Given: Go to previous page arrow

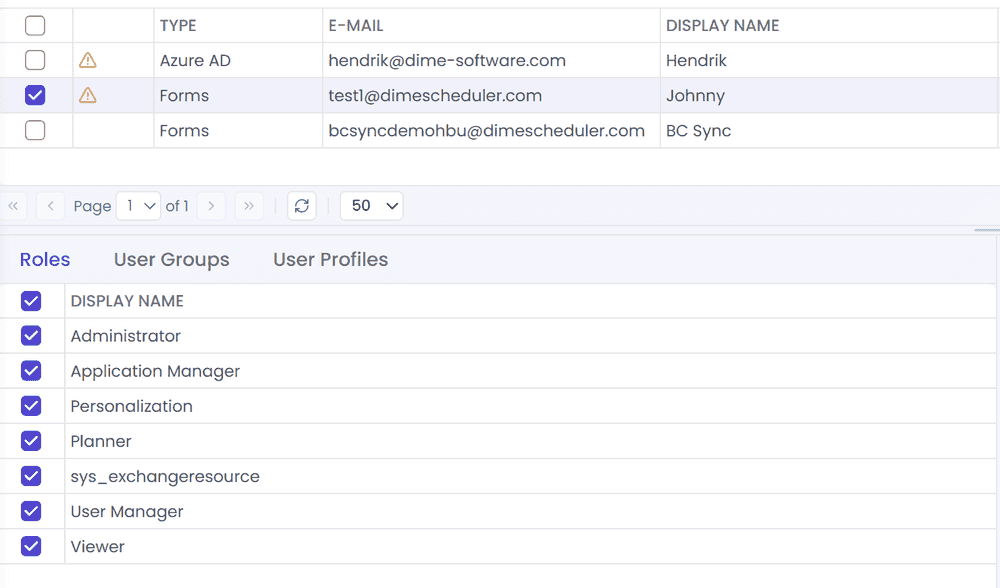Looking at the screenshot, I should (x=50, y=206).
